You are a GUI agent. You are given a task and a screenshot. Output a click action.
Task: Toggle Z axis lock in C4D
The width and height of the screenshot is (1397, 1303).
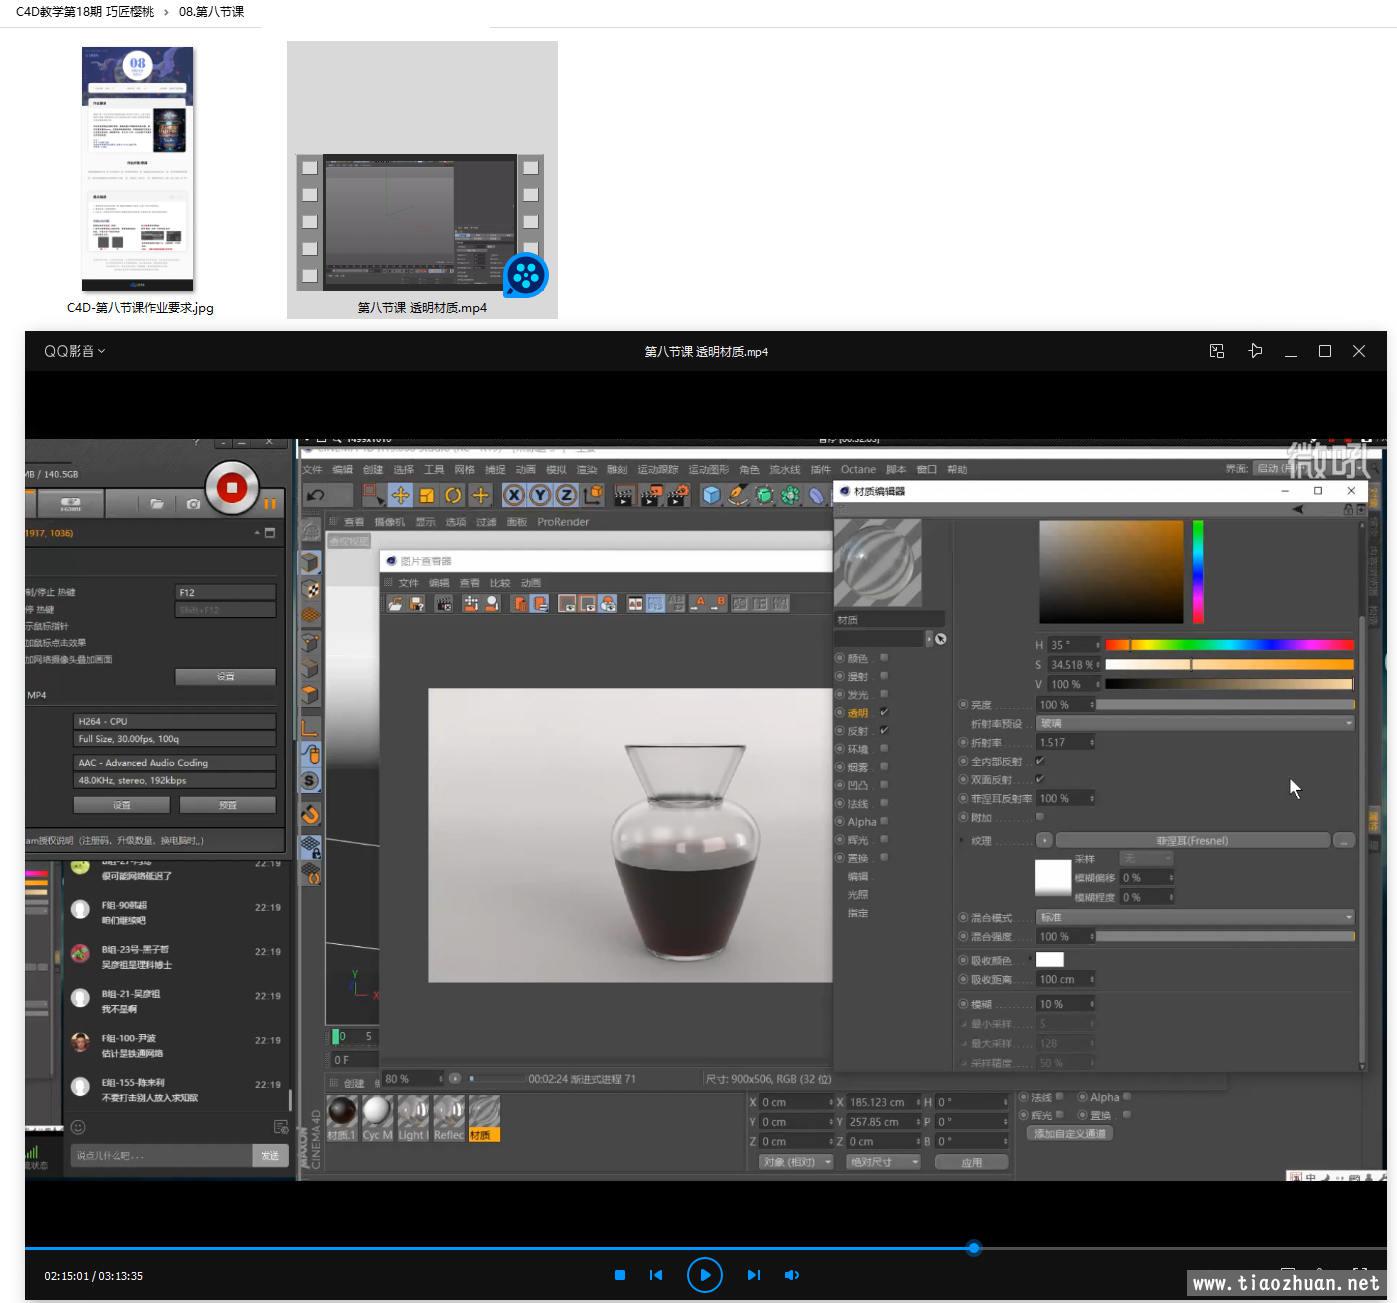click(566, 495)
